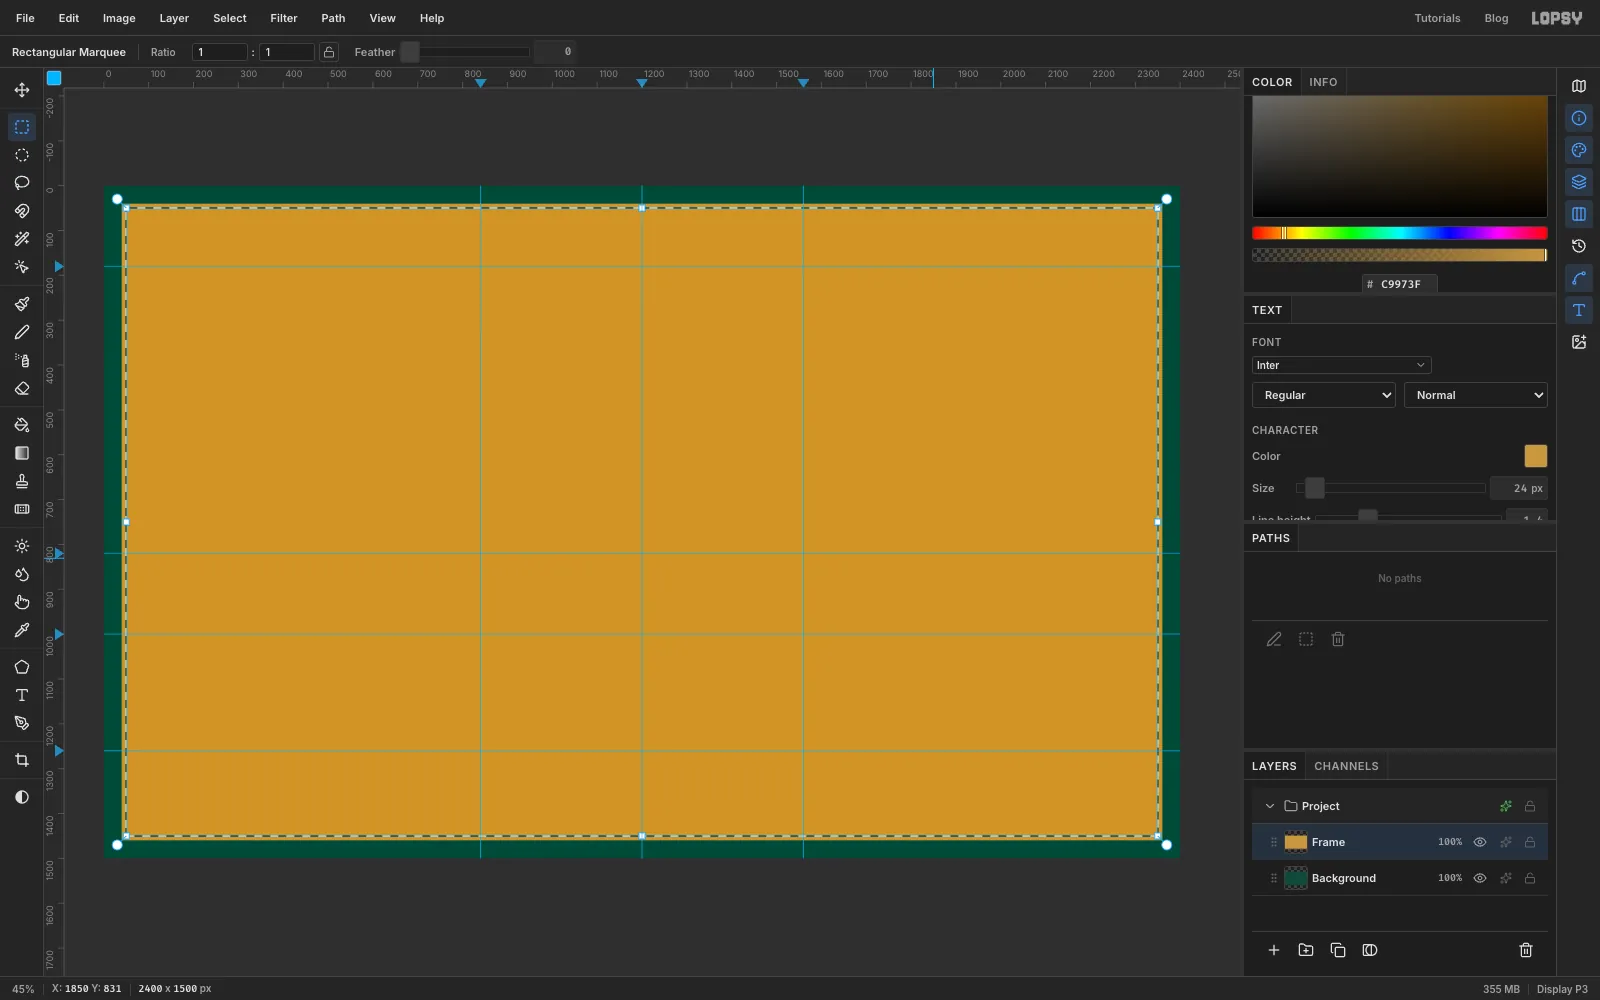Open the History panel icon

click(x=1579, y=246)
